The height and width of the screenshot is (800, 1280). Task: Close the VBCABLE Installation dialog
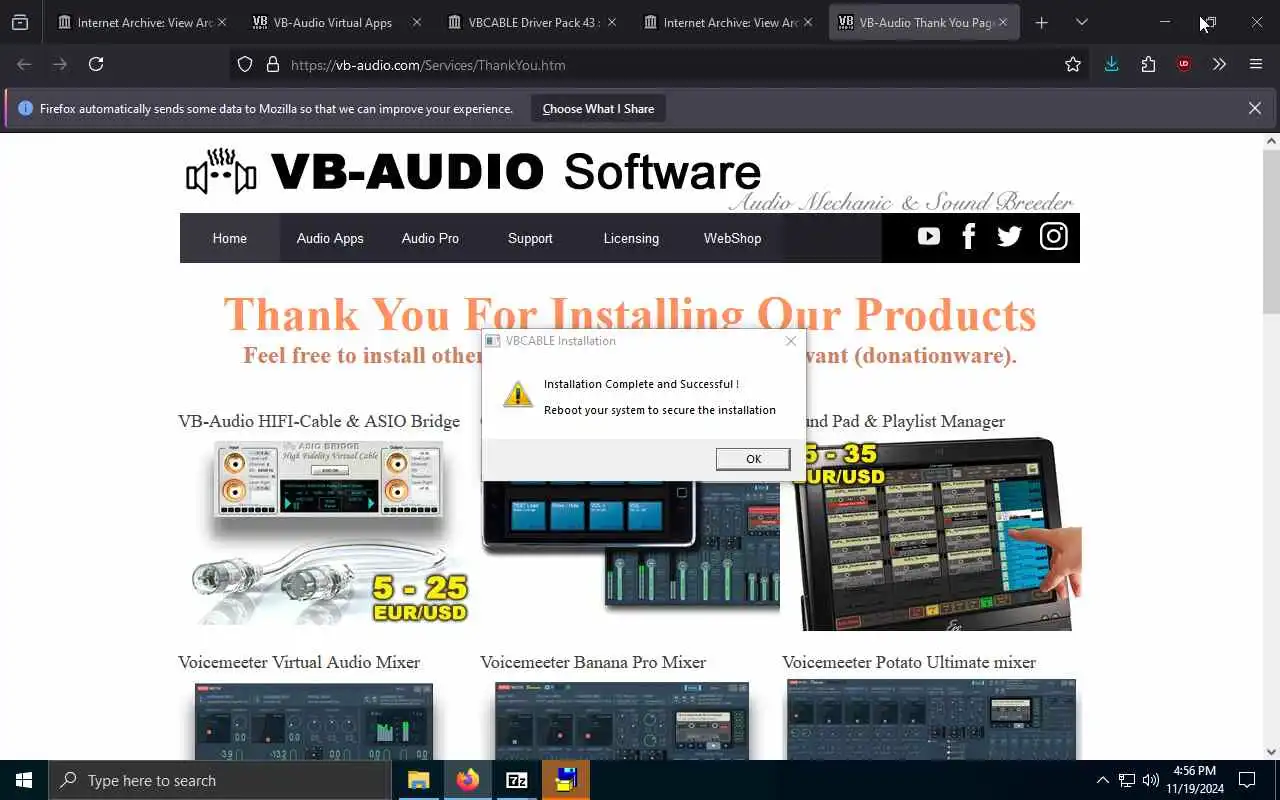coord(791,341)
